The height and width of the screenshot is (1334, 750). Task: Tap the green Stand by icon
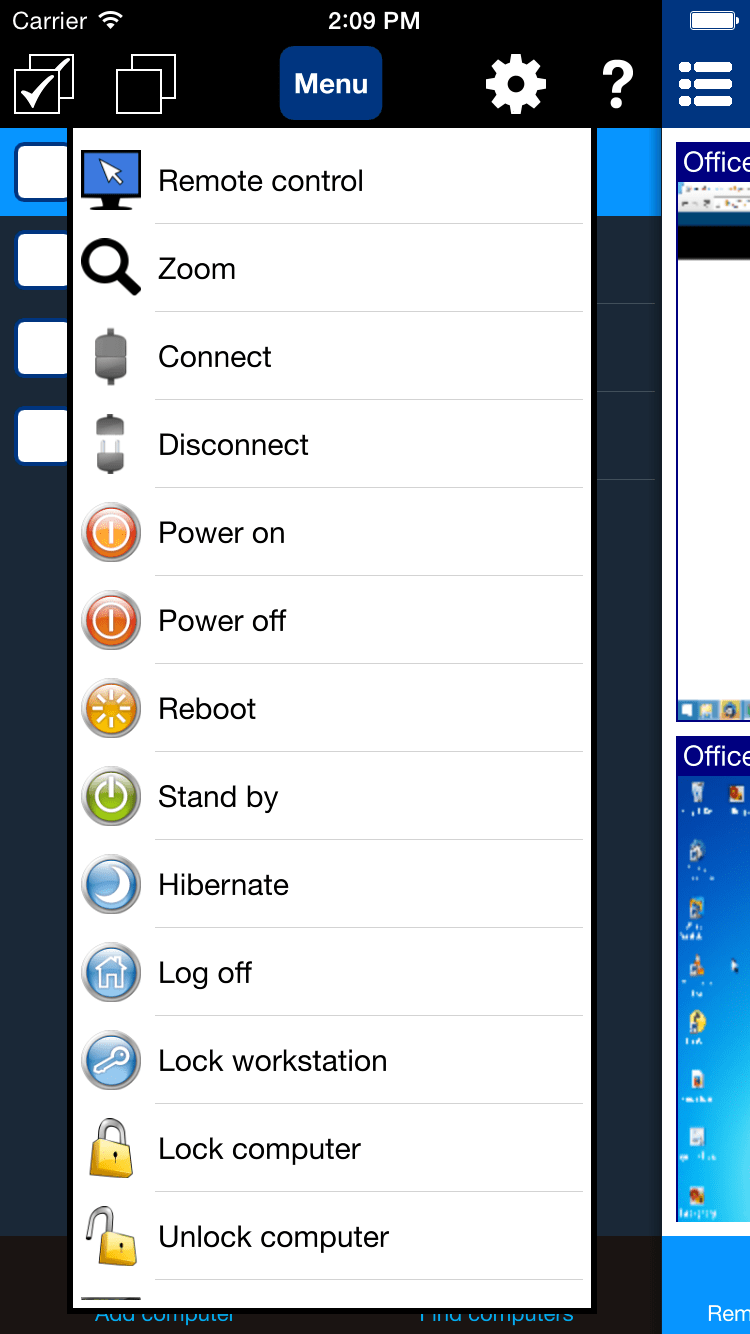coord(110,796)
